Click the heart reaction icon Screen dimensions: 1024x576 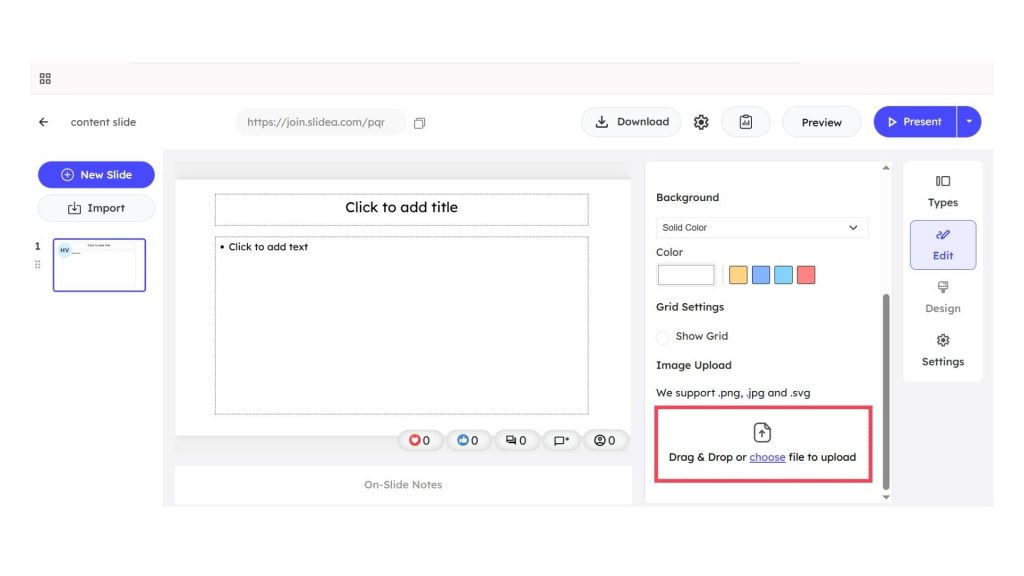point(413,440)
